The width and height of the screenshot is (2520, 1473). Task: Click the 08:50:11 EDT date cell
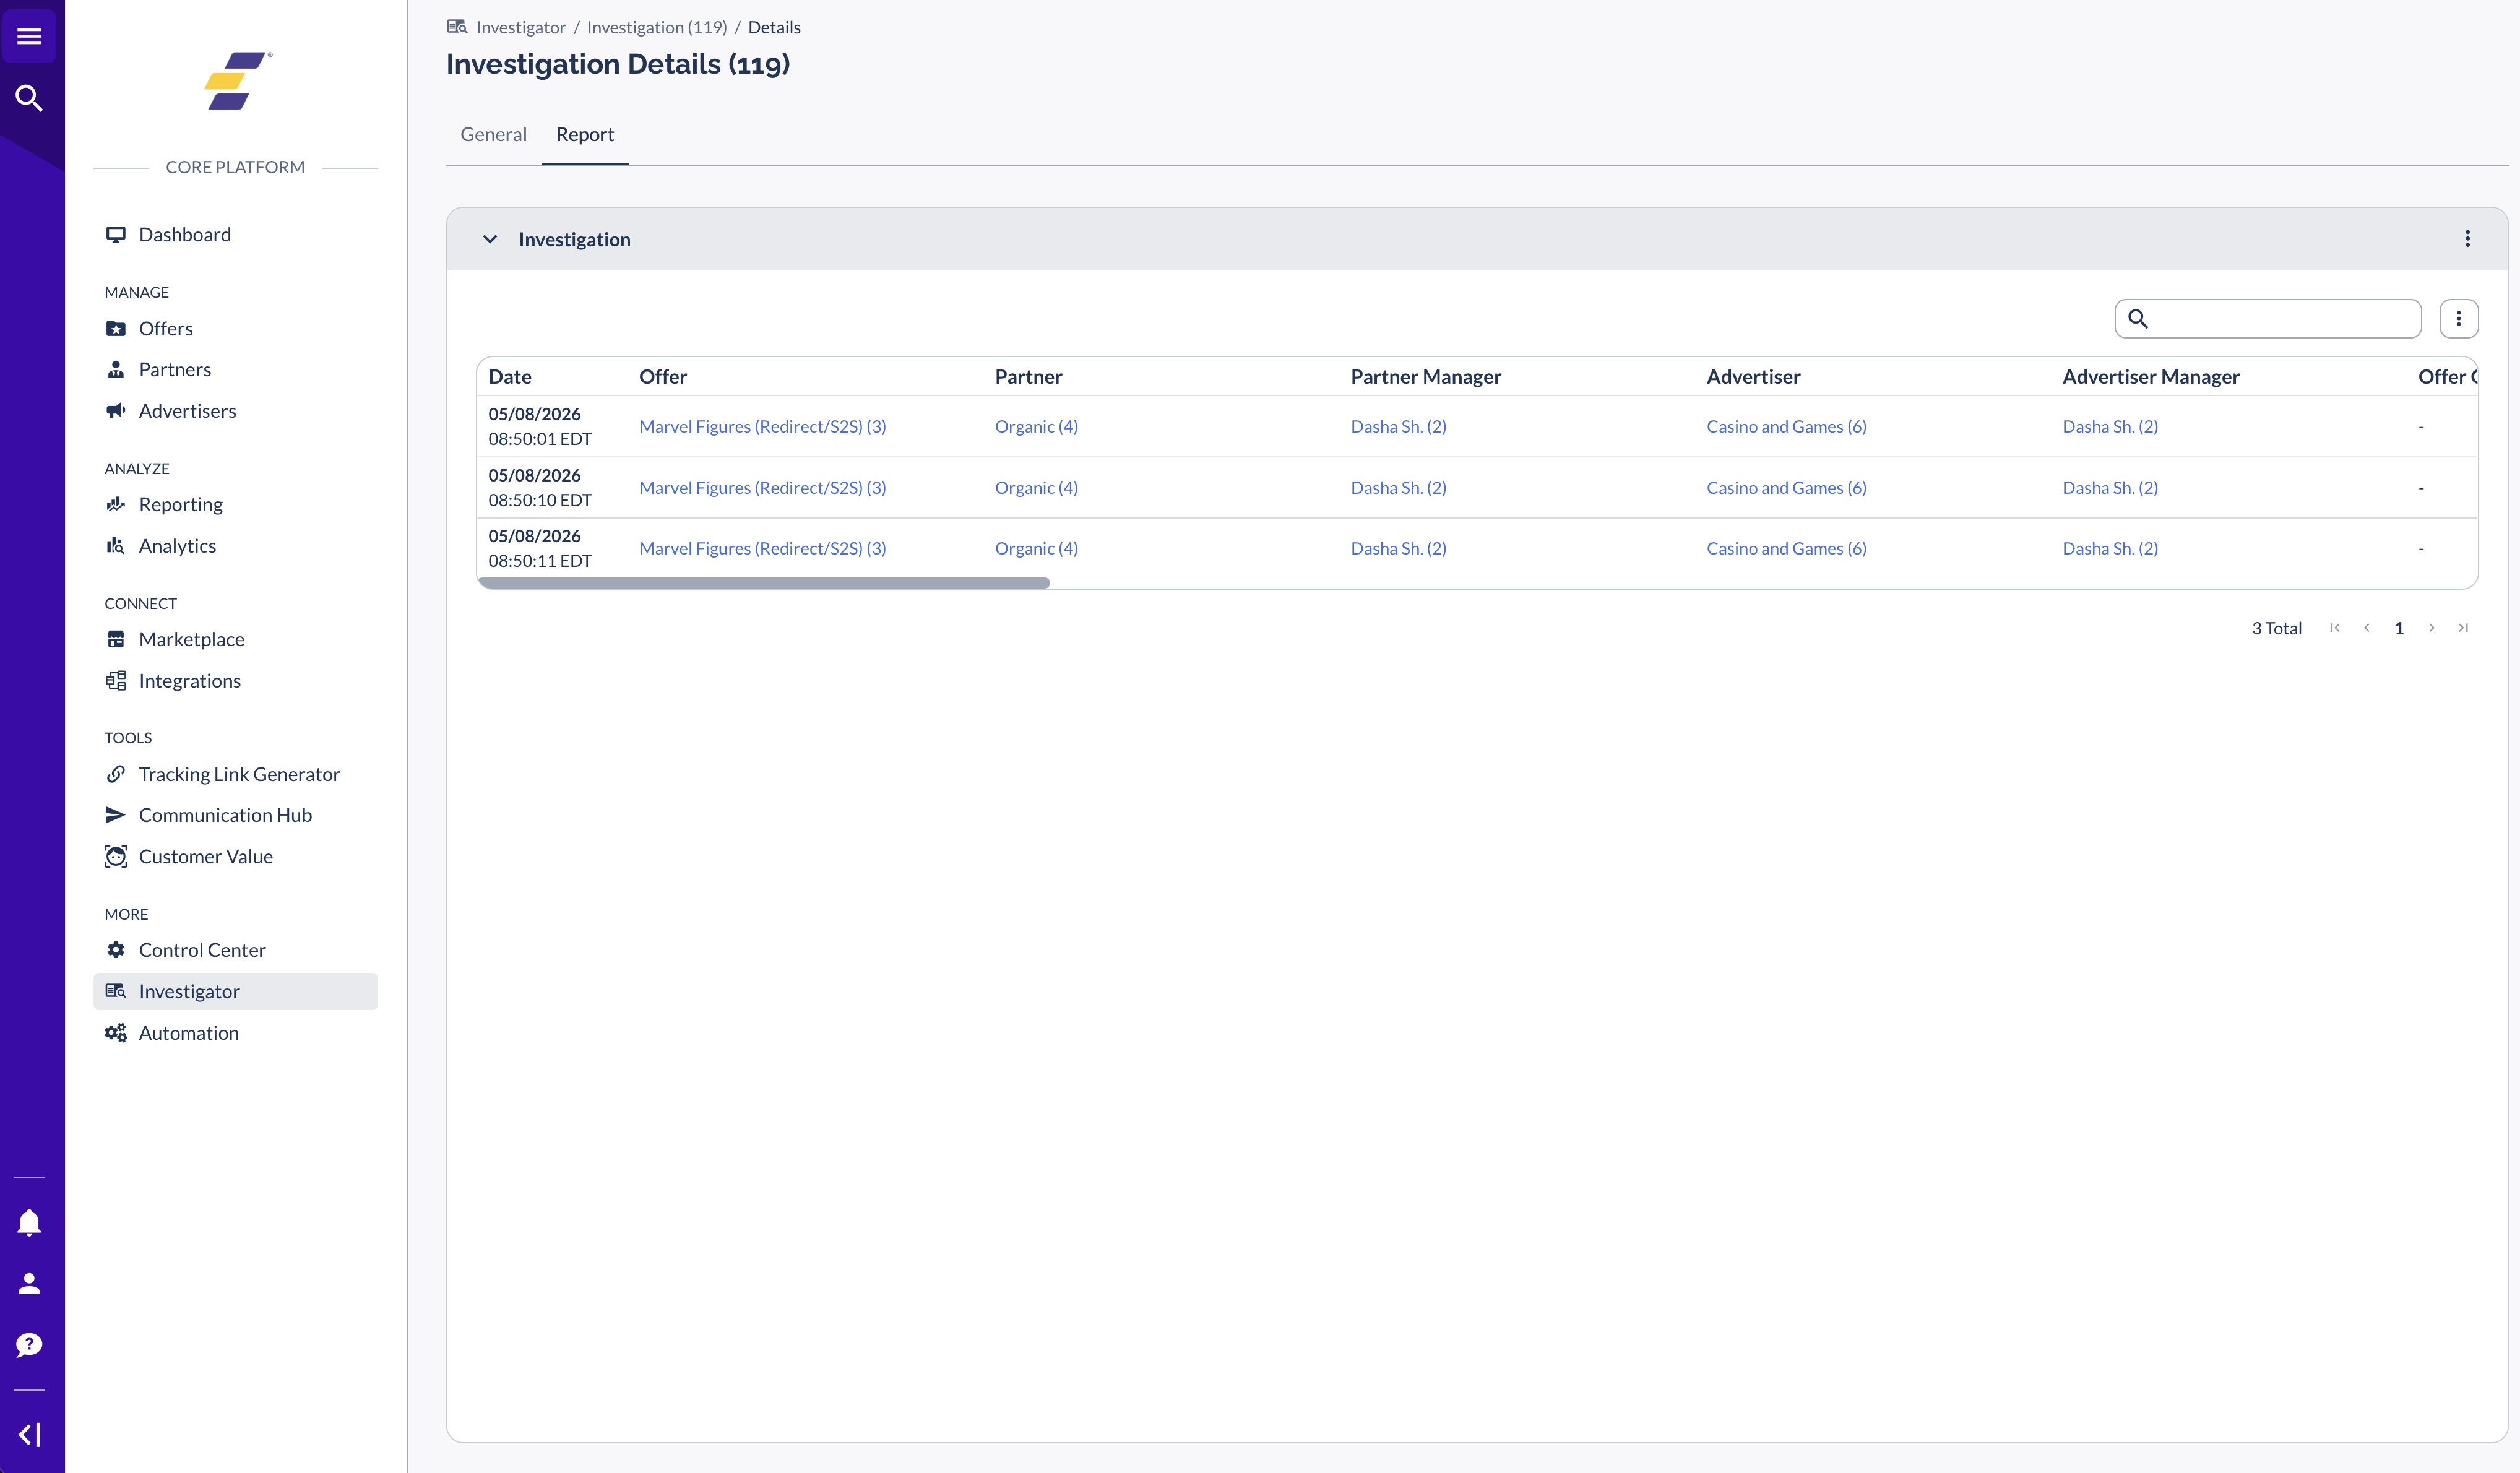click(x=540, y=549)
